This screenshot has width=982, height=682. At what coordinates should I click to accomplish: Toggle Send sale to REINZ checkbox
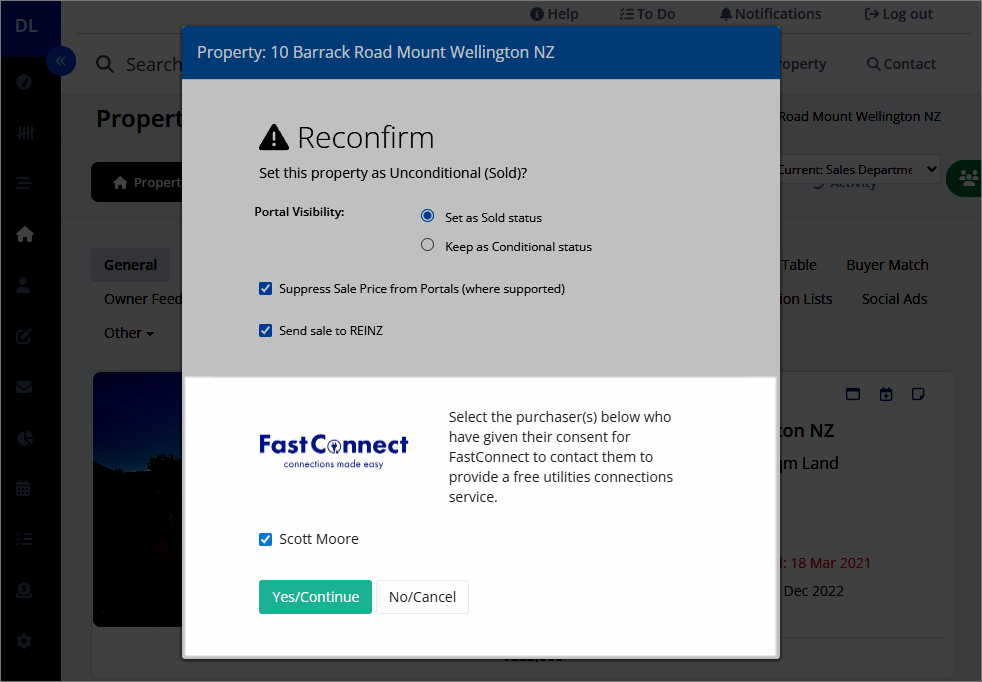tap(266, 331)
